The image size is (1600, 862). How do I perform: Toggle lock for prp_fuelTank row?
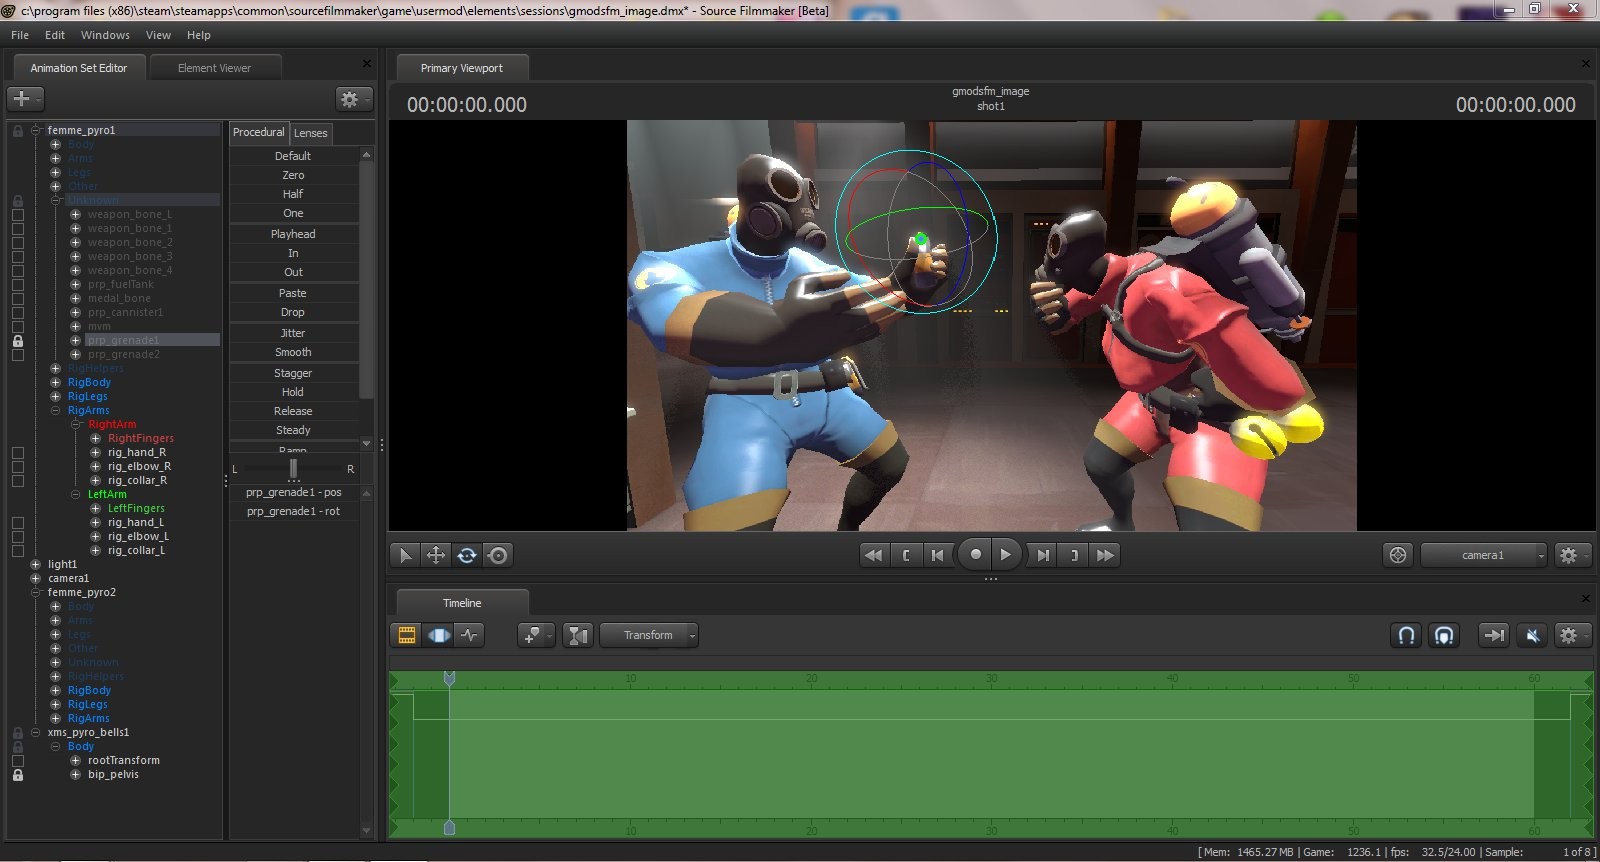[x=17, y=285]
